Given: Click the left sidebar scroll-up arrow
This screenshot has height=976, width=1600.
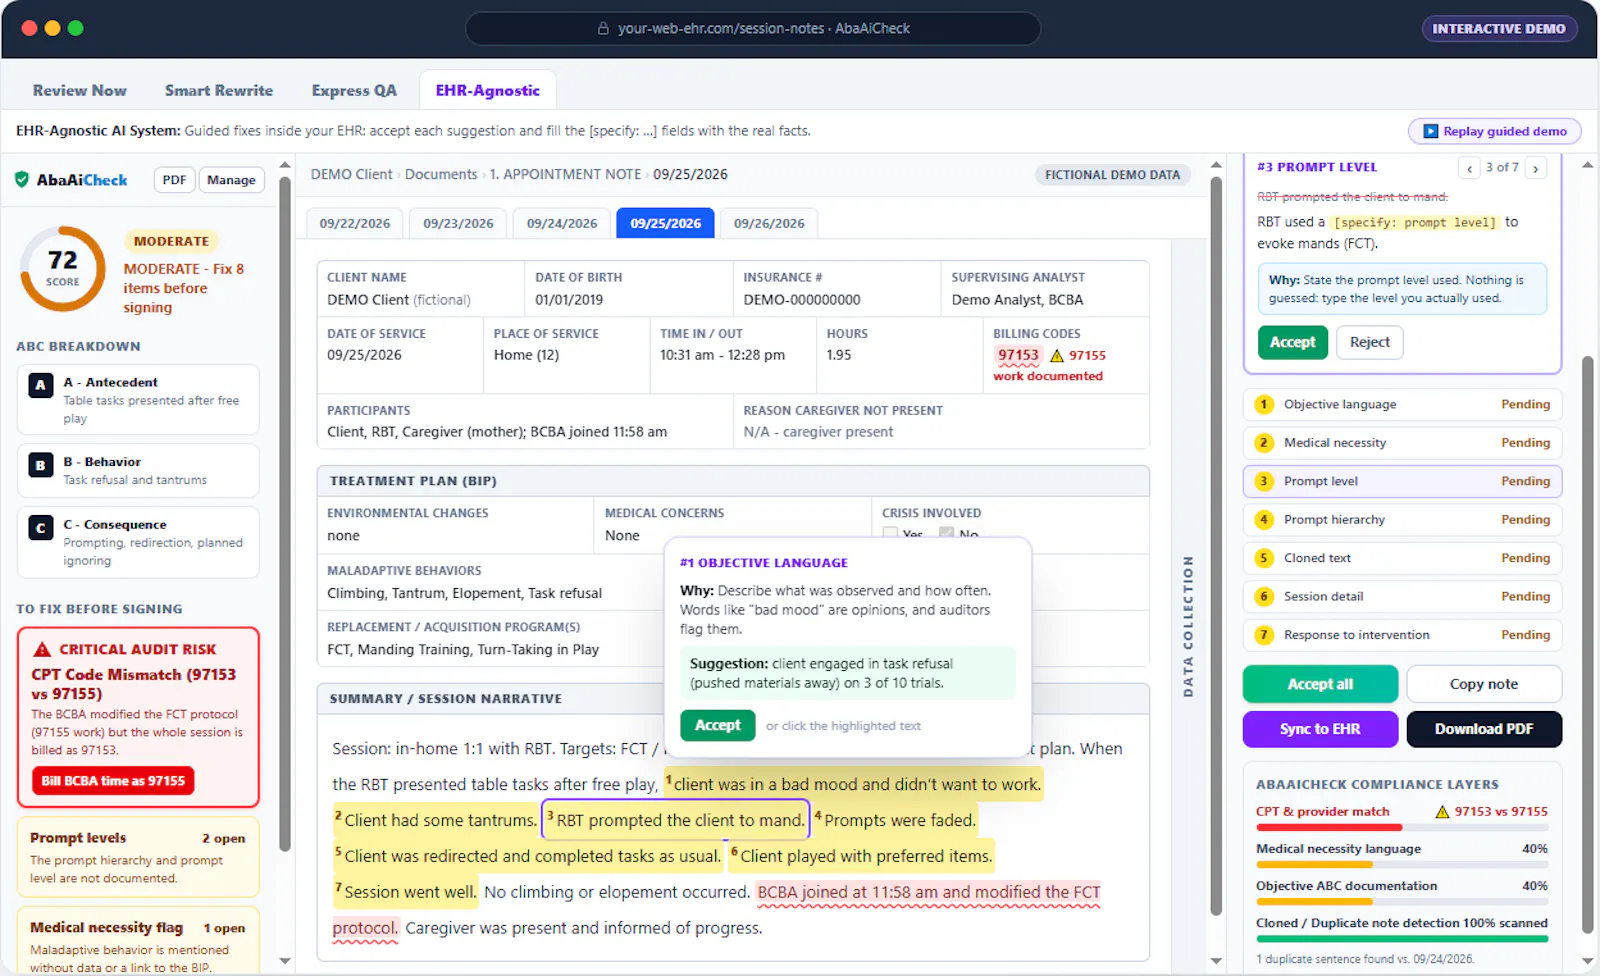Looking at the screenshot, I should click(285, 165).
